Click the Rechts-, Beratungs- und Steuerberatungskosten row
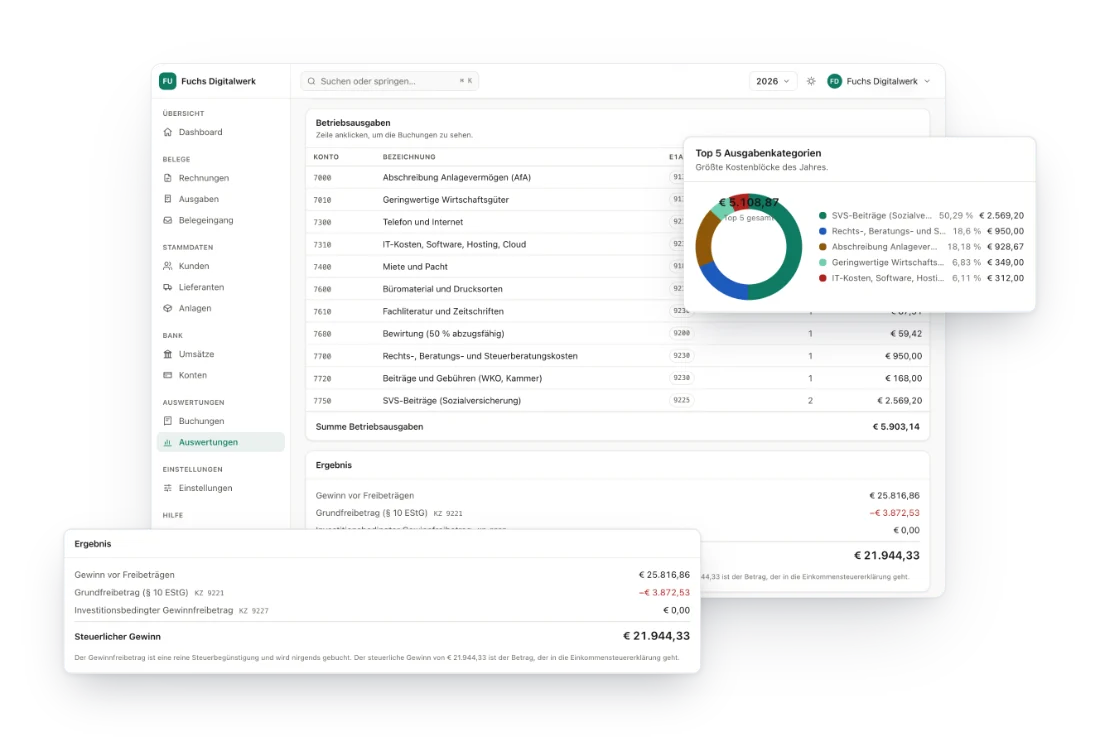Image resolution: width=1100 pixels, height=737 pixels. (617, 356)
